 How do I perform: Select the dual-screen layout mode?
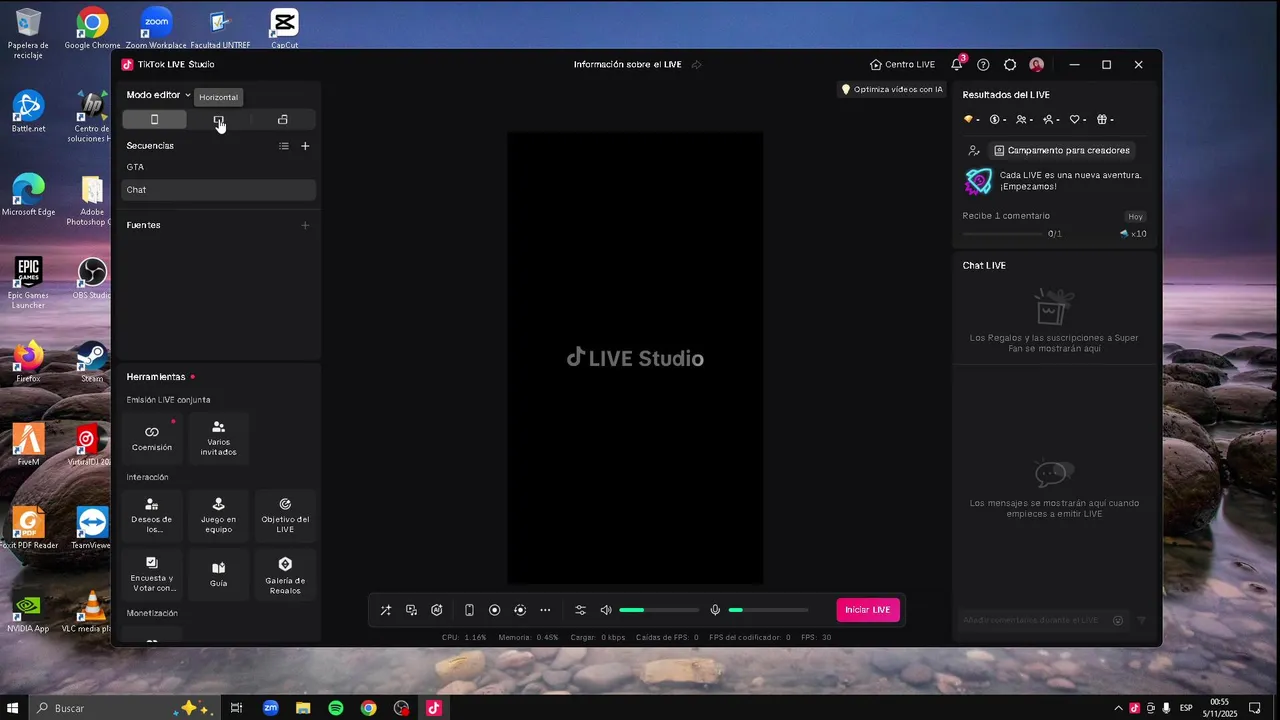[x=283, y=119]
